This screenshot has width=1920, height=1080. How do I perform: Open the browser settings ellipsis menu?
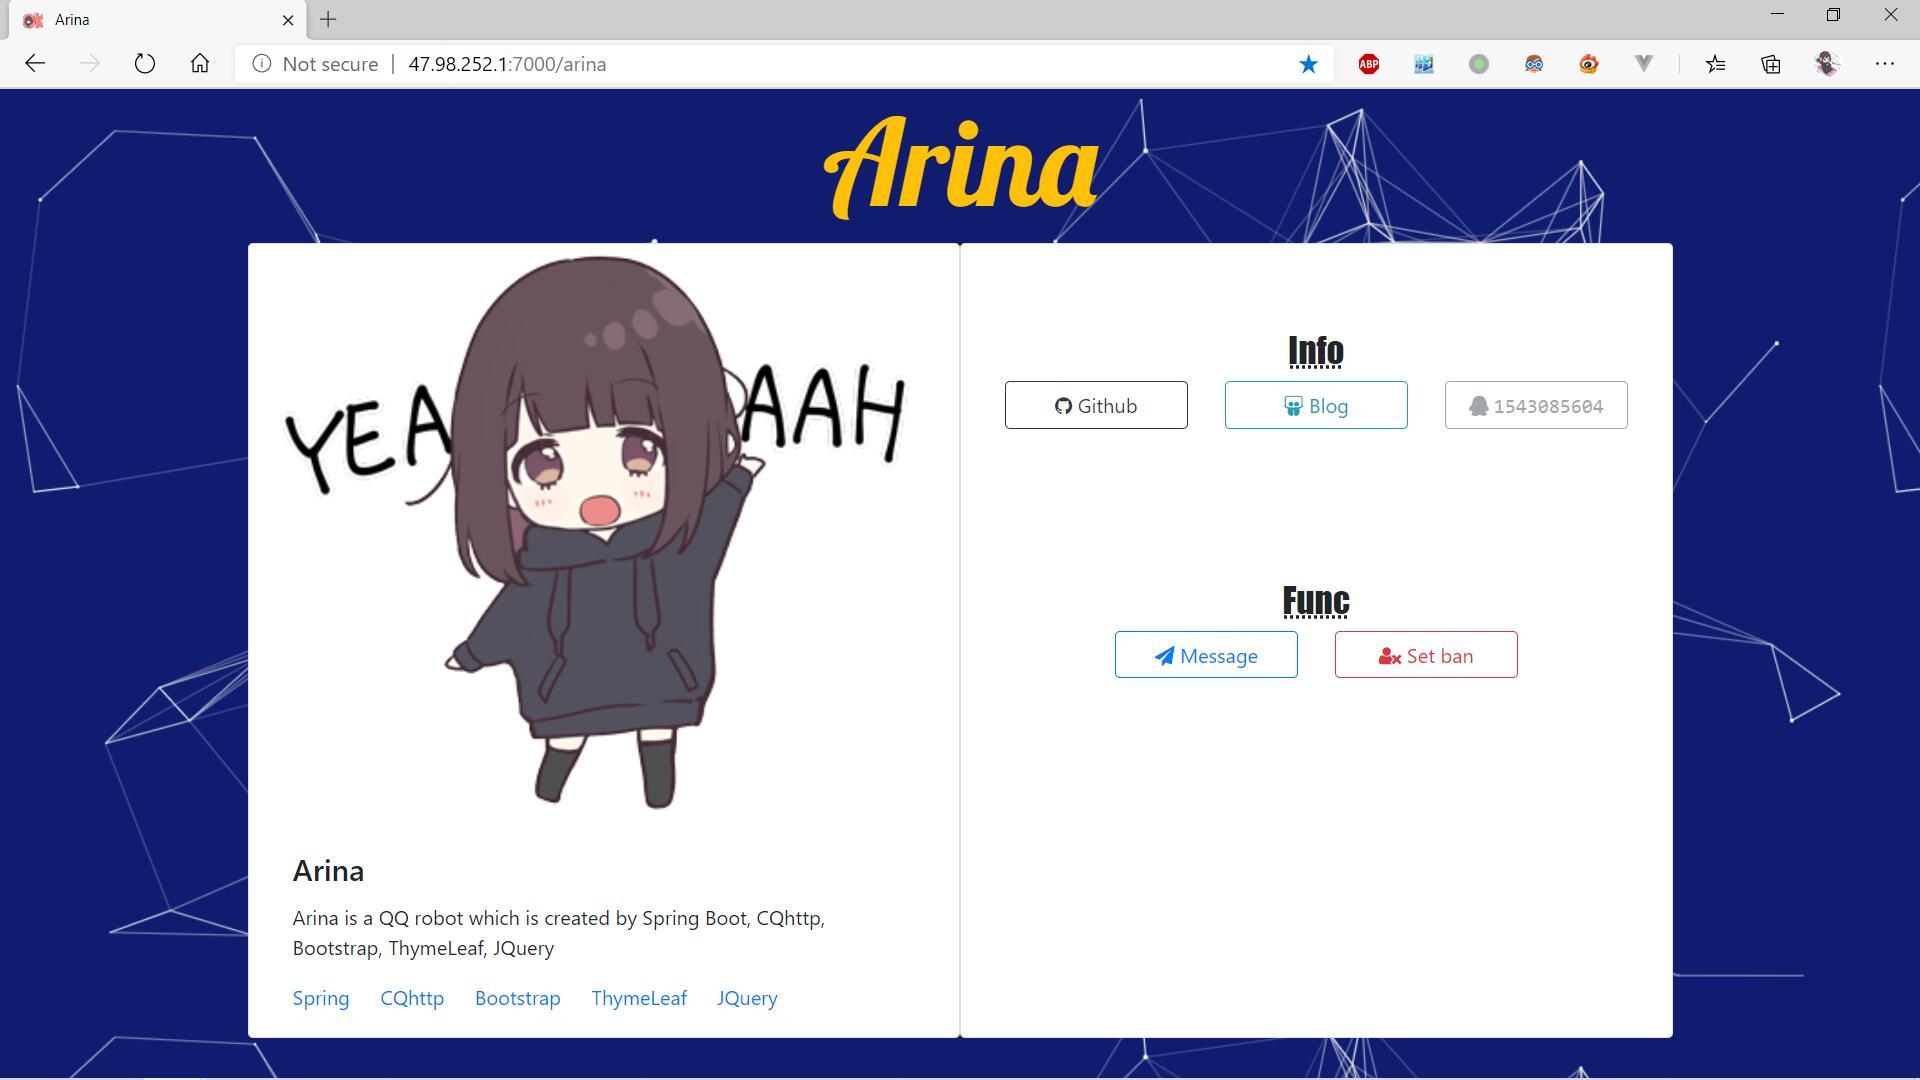point(1885,64)
